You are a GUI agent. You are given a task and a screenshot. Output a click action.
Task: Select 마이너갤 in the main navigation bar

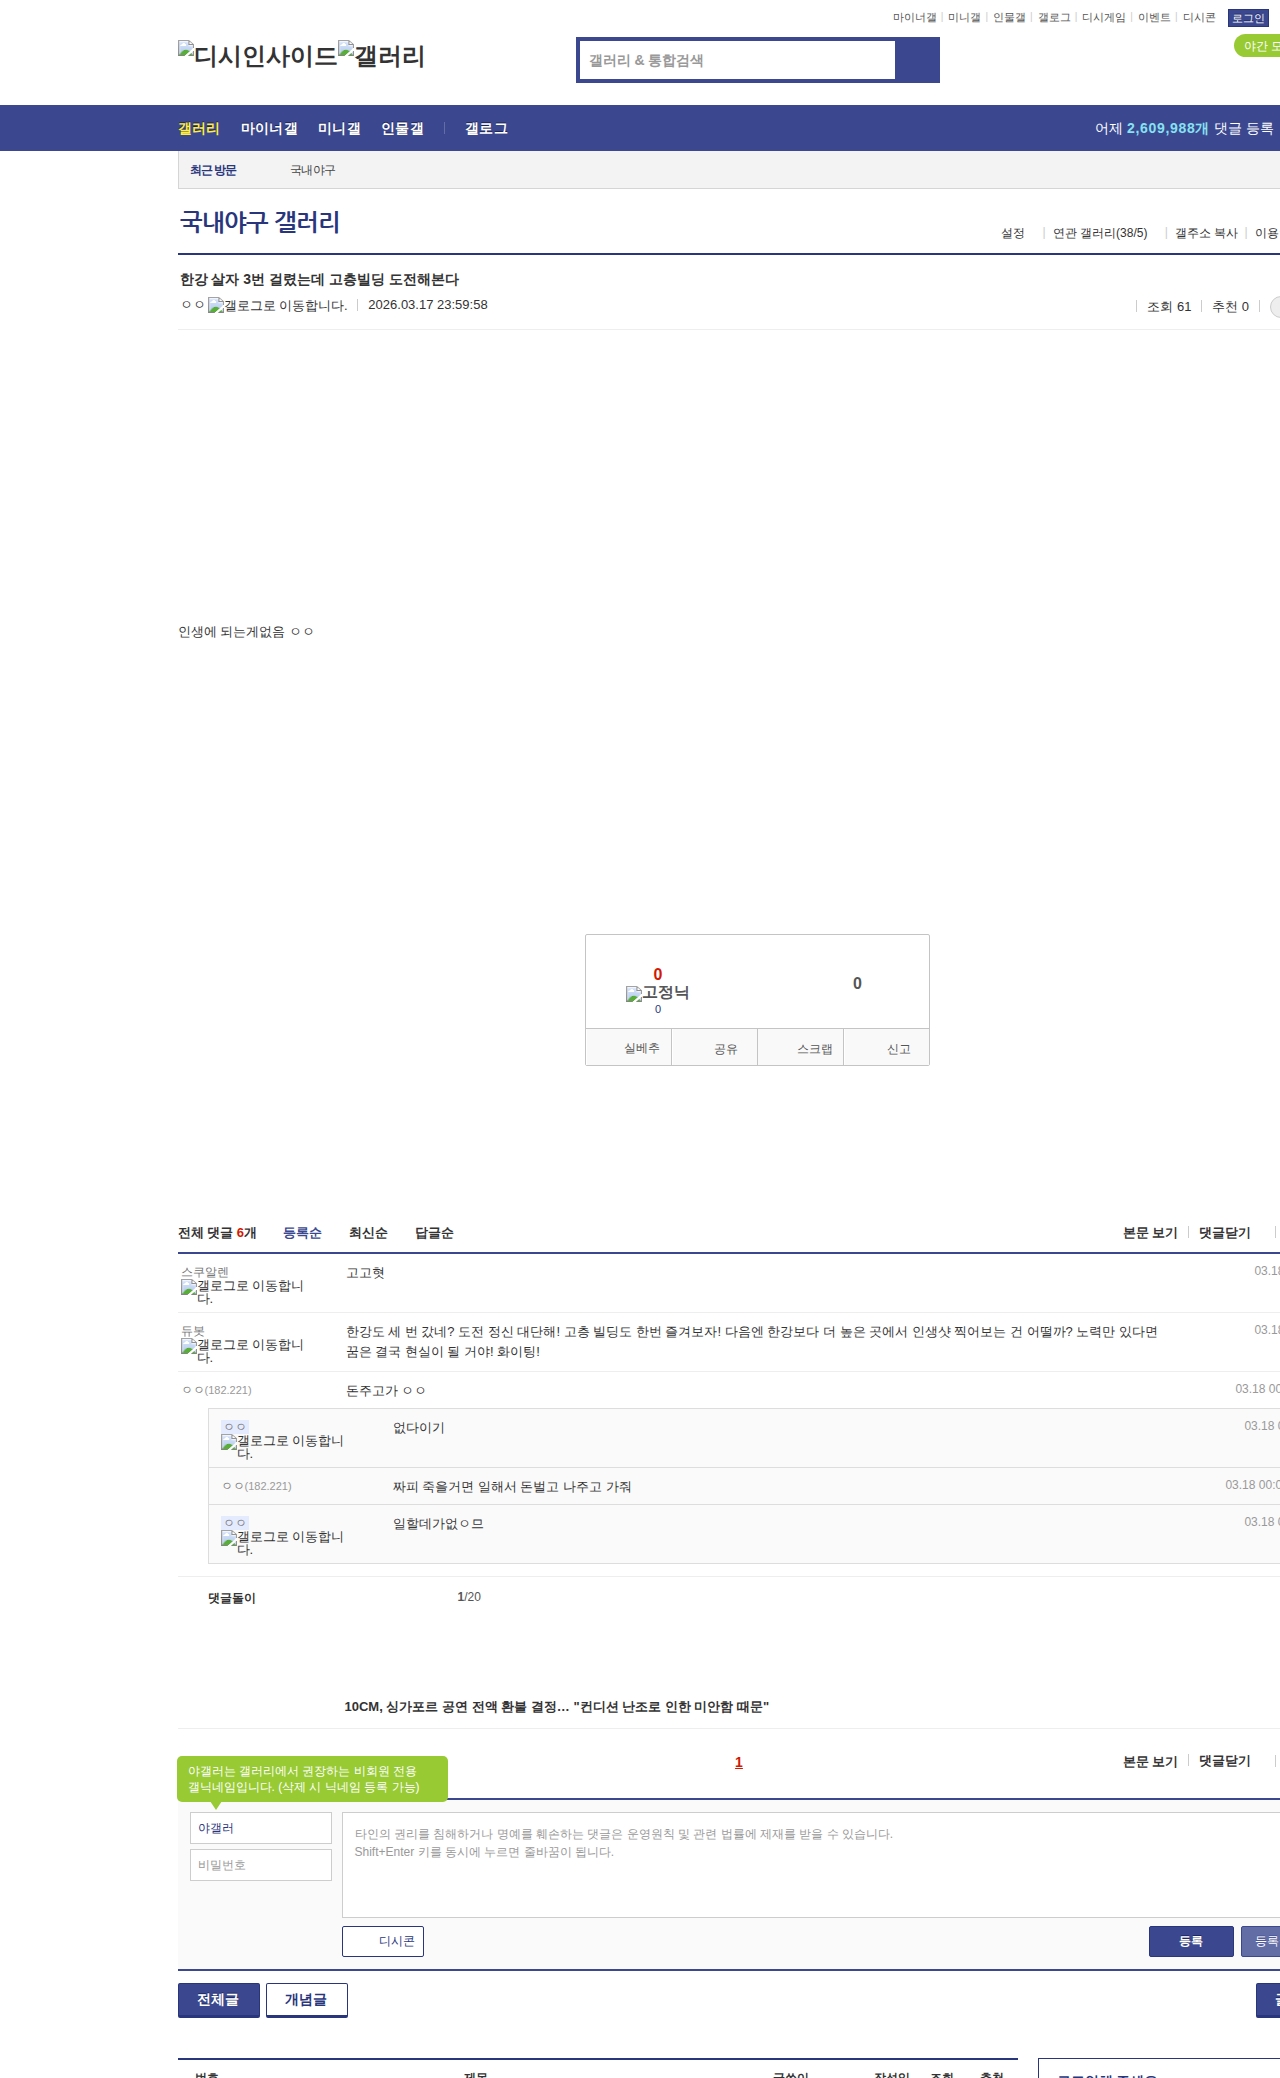click(x=268, y=129)
